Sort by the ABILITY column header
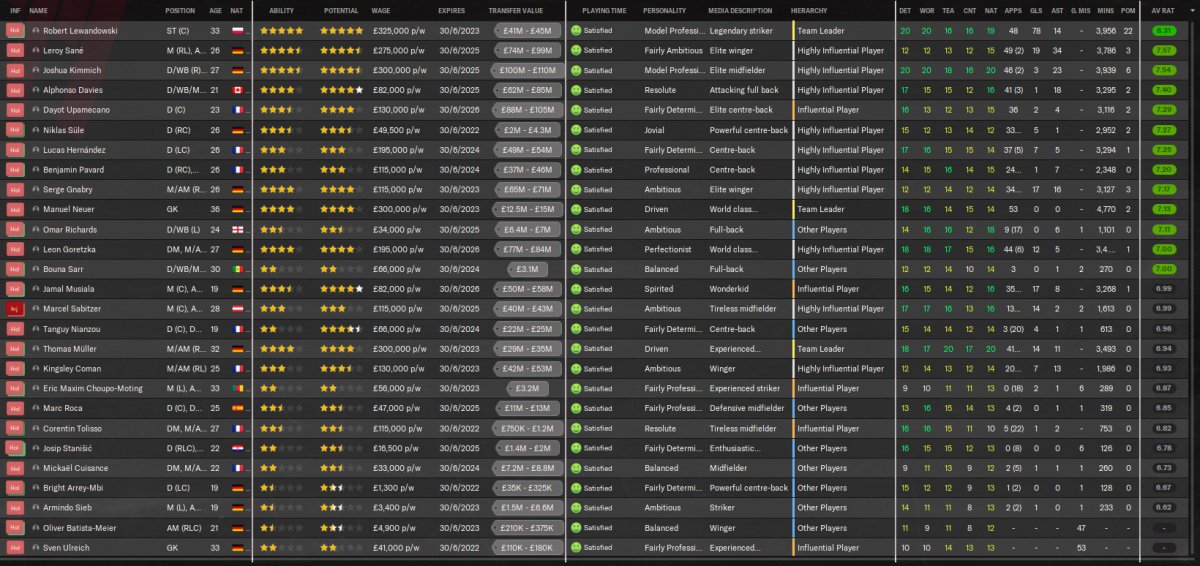 (281, 10)
